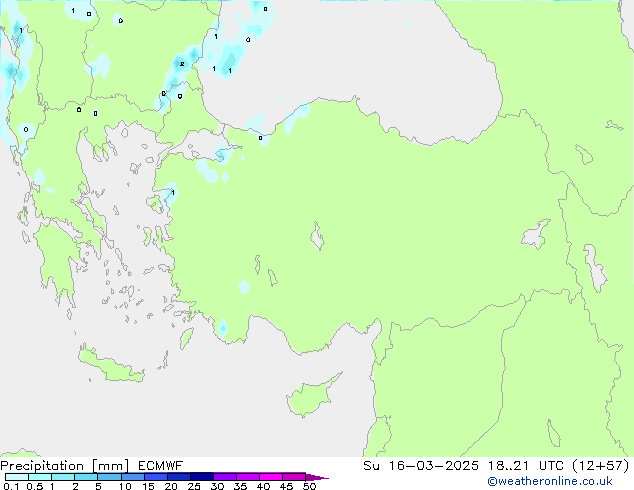This screenshot has width=634, height=490.
Task: Click Lake Van in eastern Turkey
Action: (x=537, y=234)
